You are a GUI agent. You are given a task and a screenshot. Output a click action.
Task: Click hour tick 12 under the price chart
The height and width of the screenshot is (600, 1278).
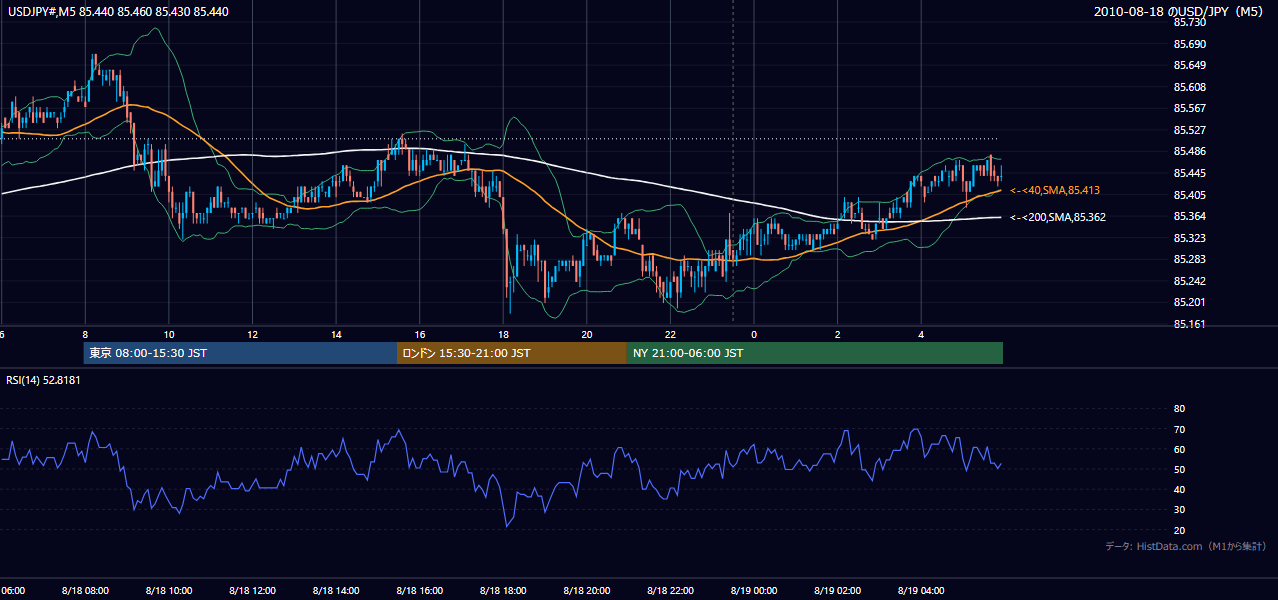252,334
